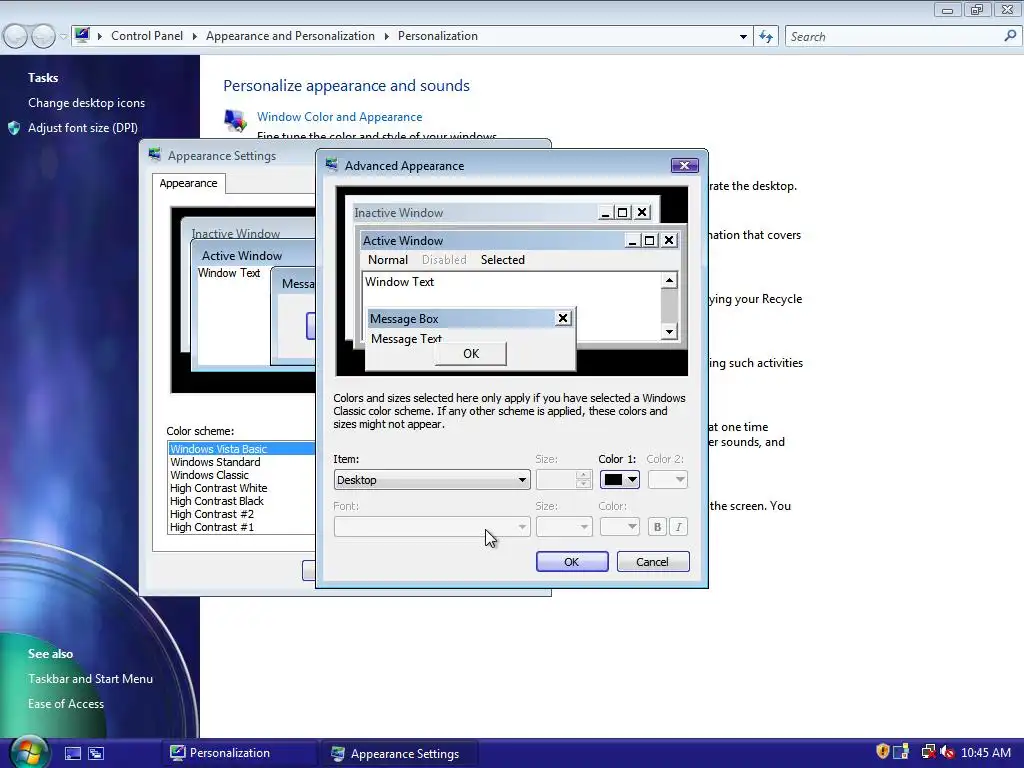Click Show Desktop quick launch icon
The height and width of the screenshot is (768, 1024).
(72, 754)
